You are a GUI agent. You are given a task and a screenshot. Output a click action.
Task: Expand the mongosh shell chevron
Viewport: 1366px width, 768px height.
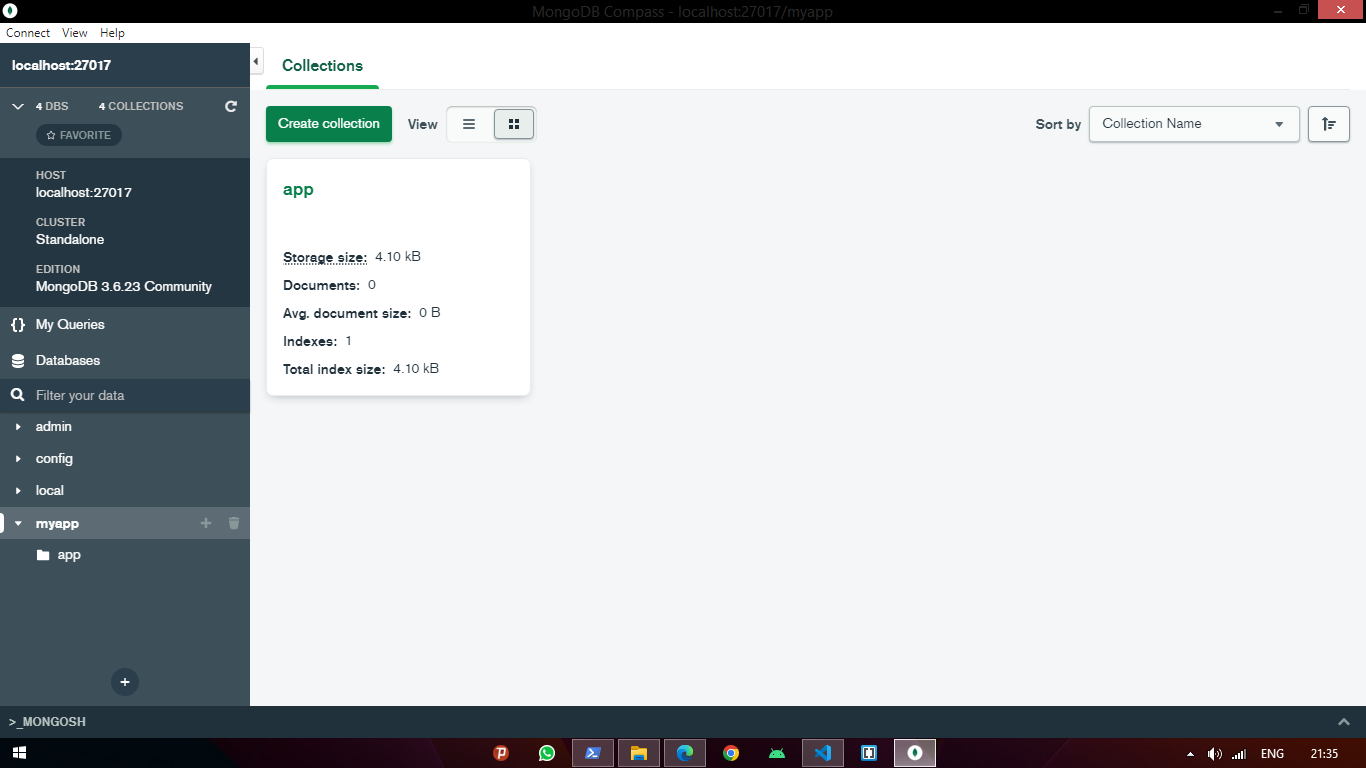1345,722
